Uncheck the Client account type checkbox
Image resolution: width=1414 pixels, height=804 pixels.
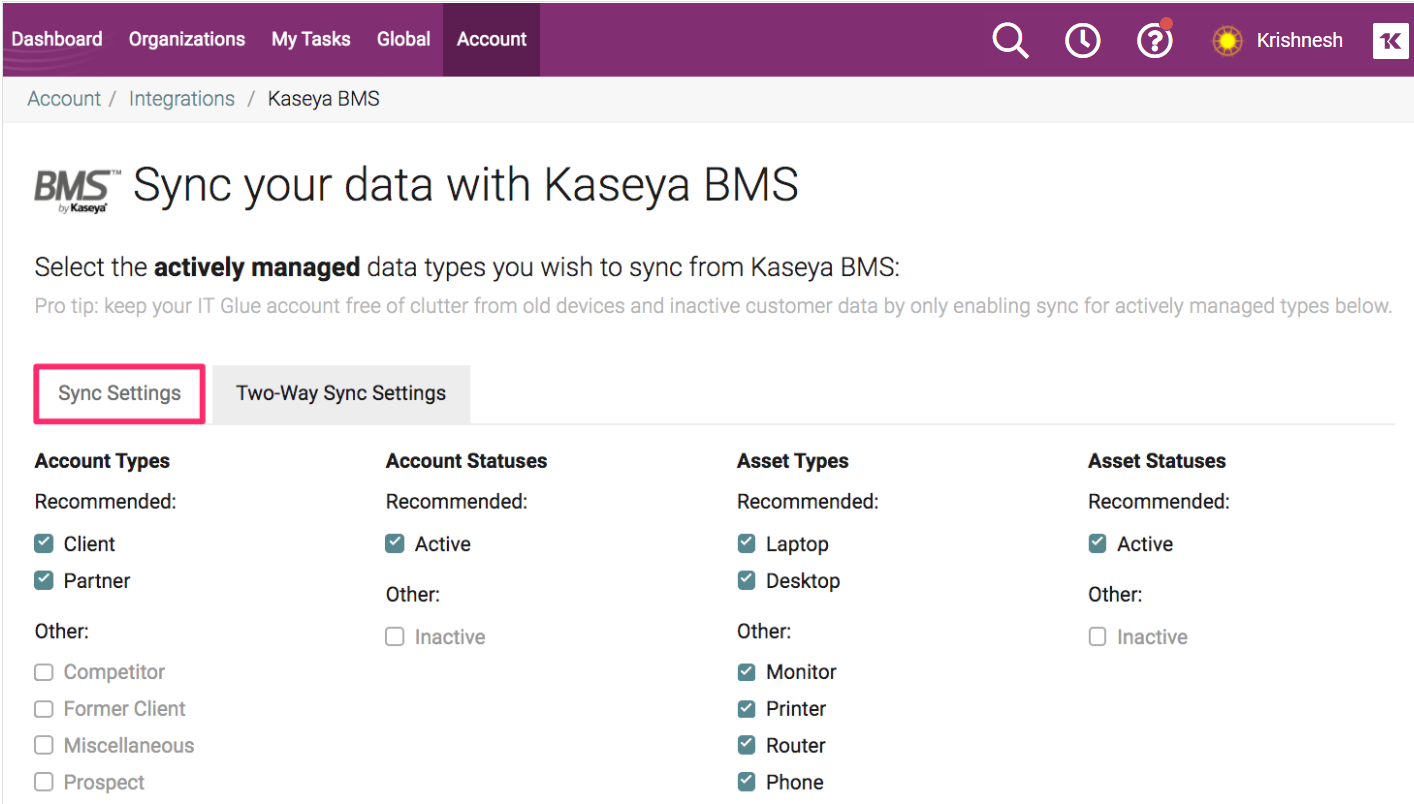pyautogui.click(x=44, y=544)
